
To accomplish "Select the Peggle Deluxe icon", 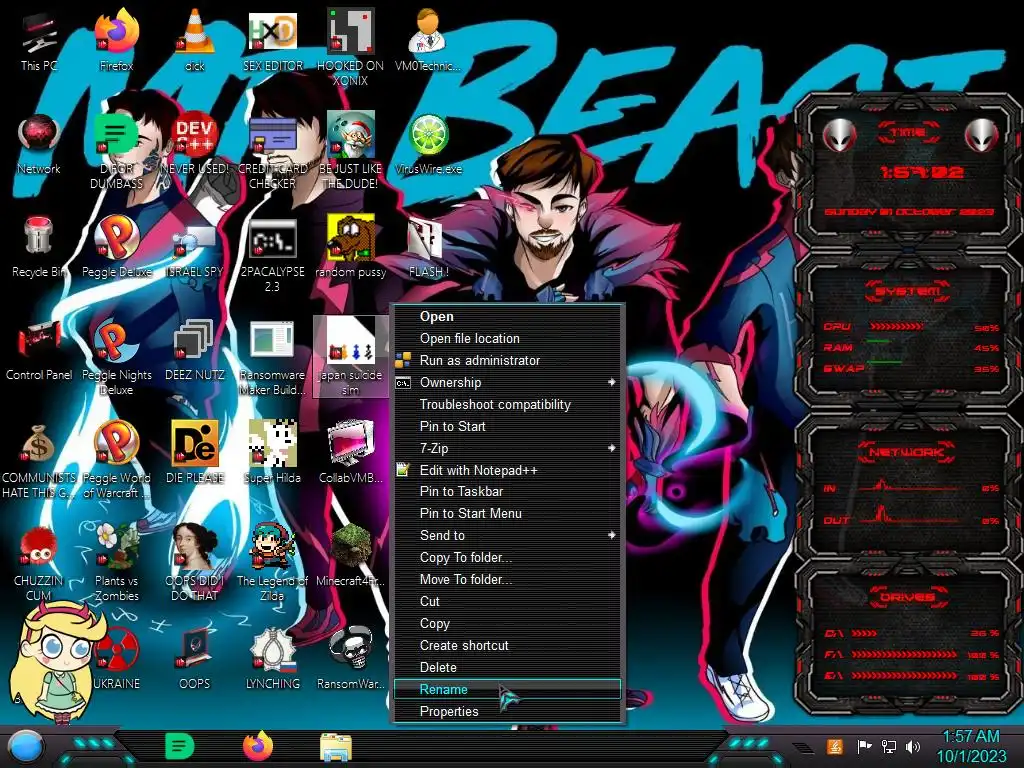I will click(x=116, y=247).
